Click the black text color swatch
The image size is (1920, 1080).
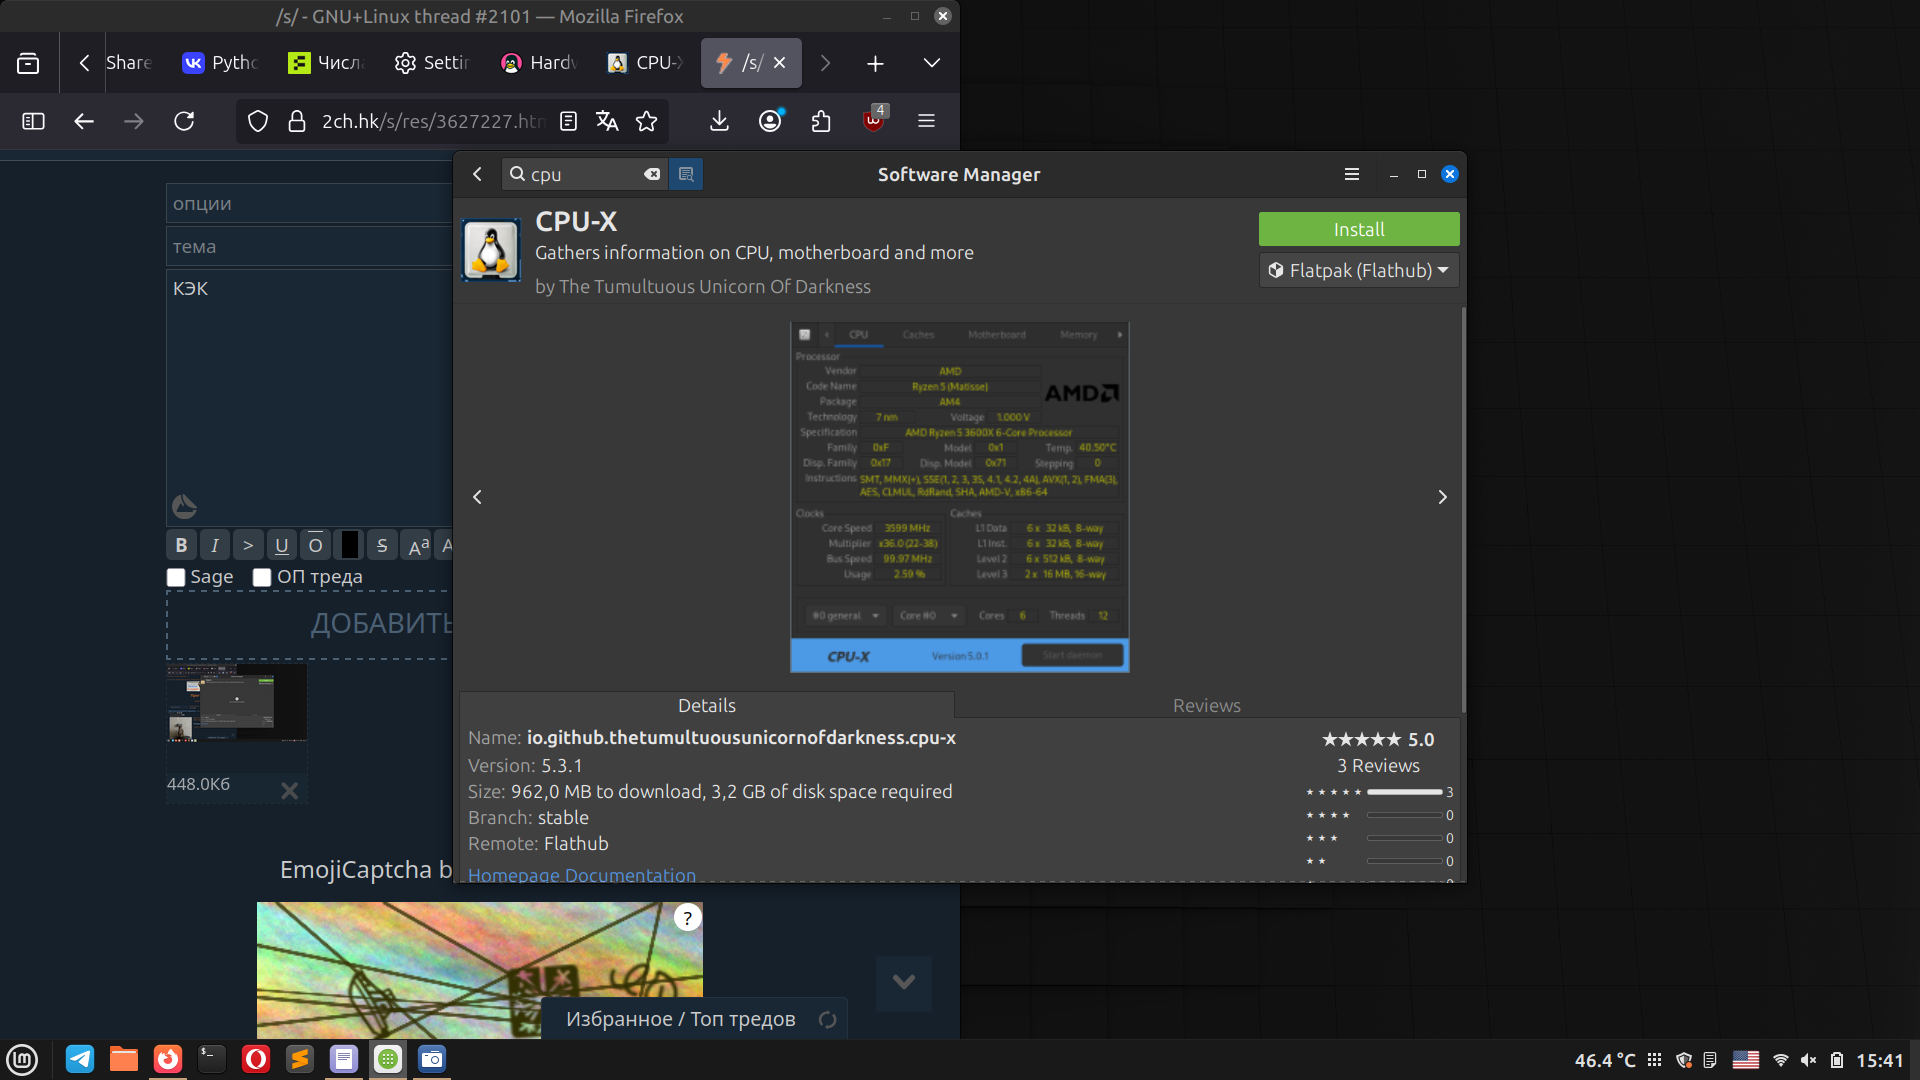point(349,545)
